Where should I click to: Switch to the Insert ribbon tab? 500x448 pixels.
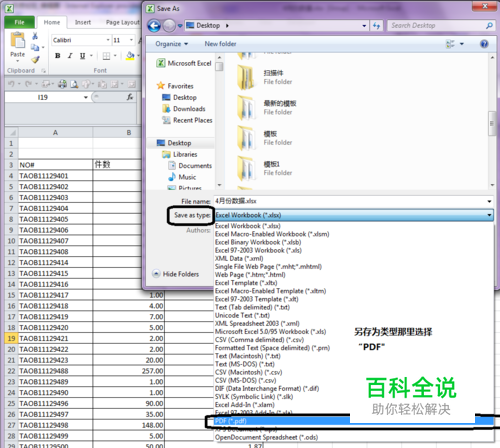[83, 22]
